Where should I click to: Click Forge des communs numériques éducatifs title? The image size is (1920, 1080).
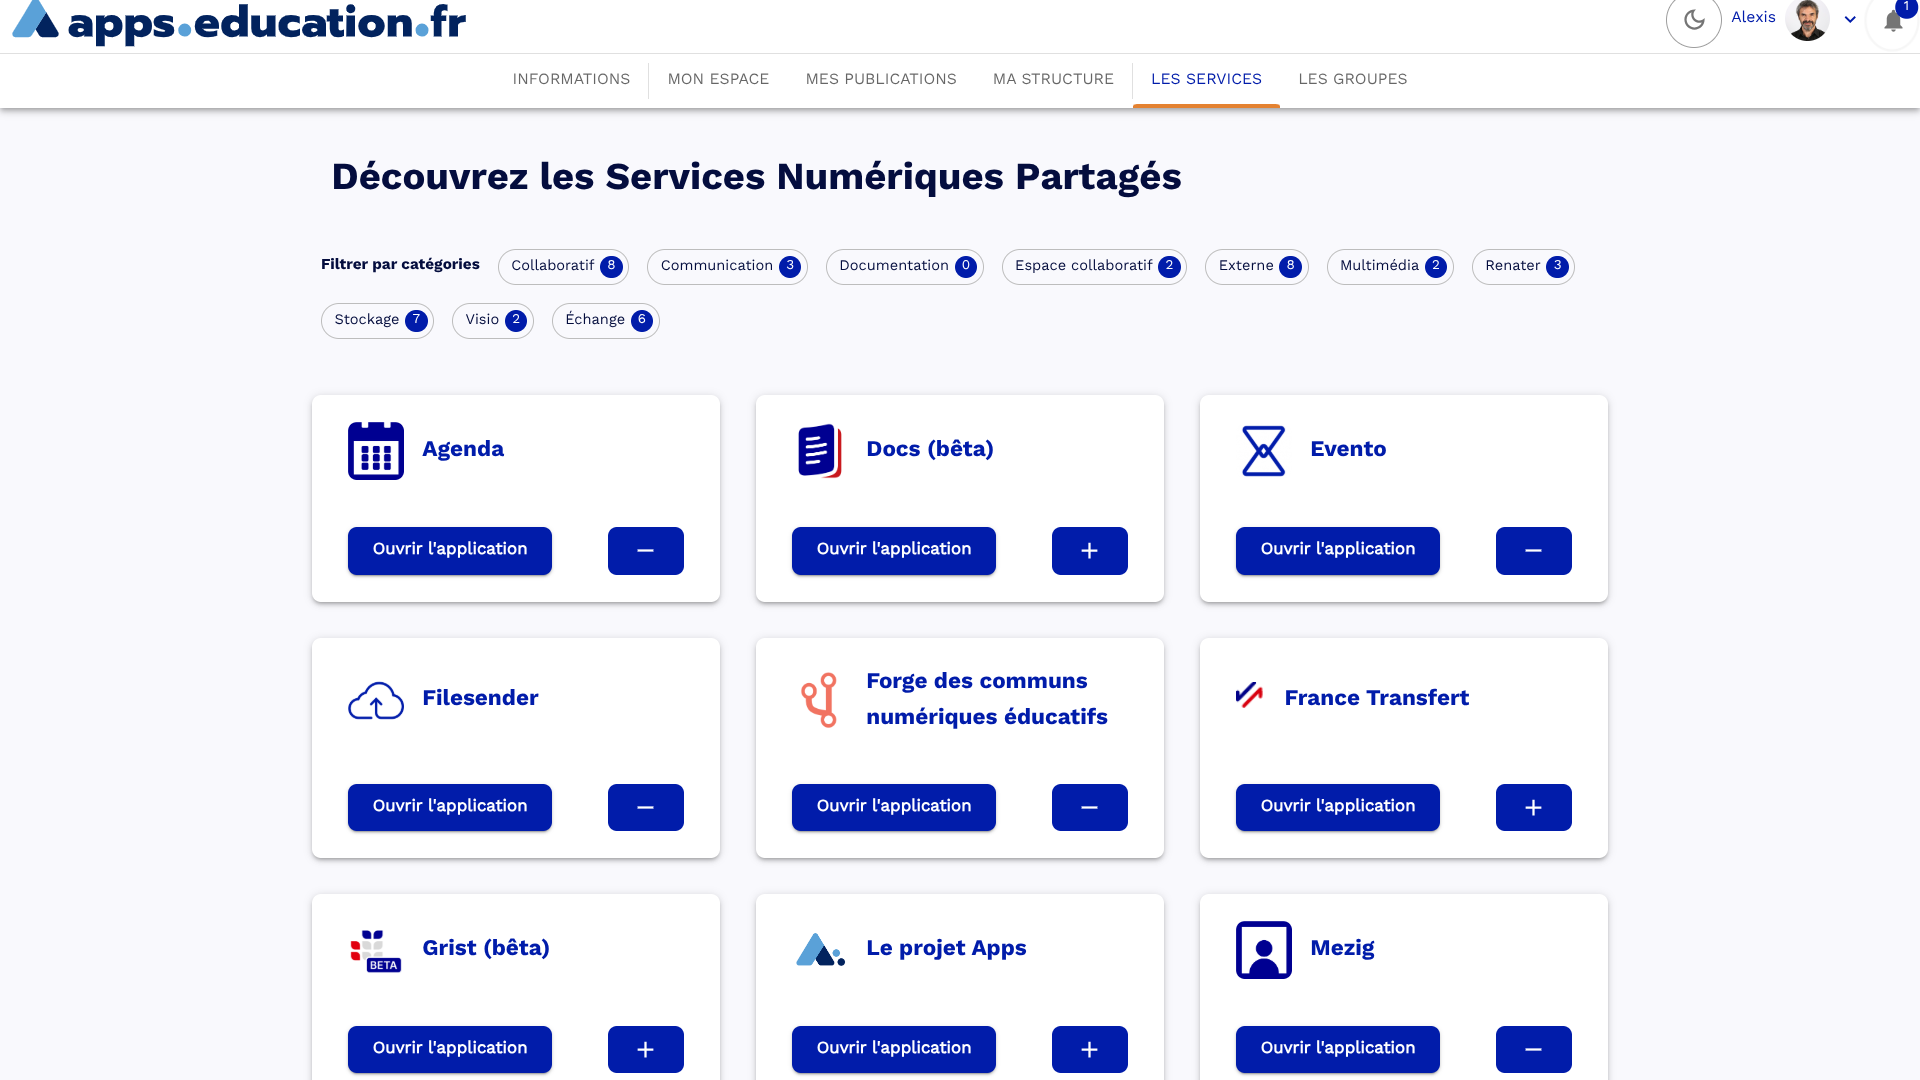click(987, 699)
